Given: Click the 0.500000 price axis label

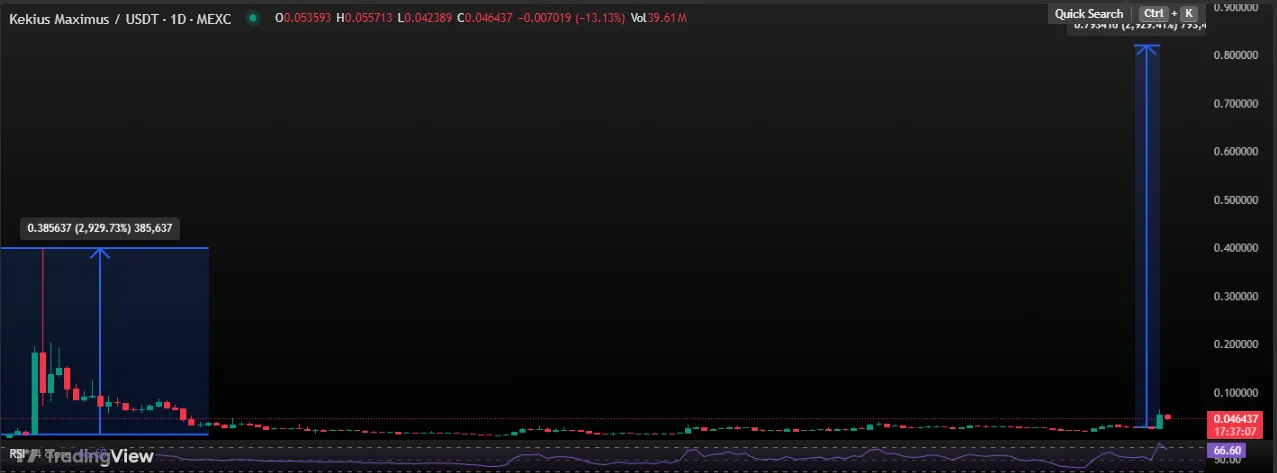Looking at the screenshot, I should coord(1237,200).
